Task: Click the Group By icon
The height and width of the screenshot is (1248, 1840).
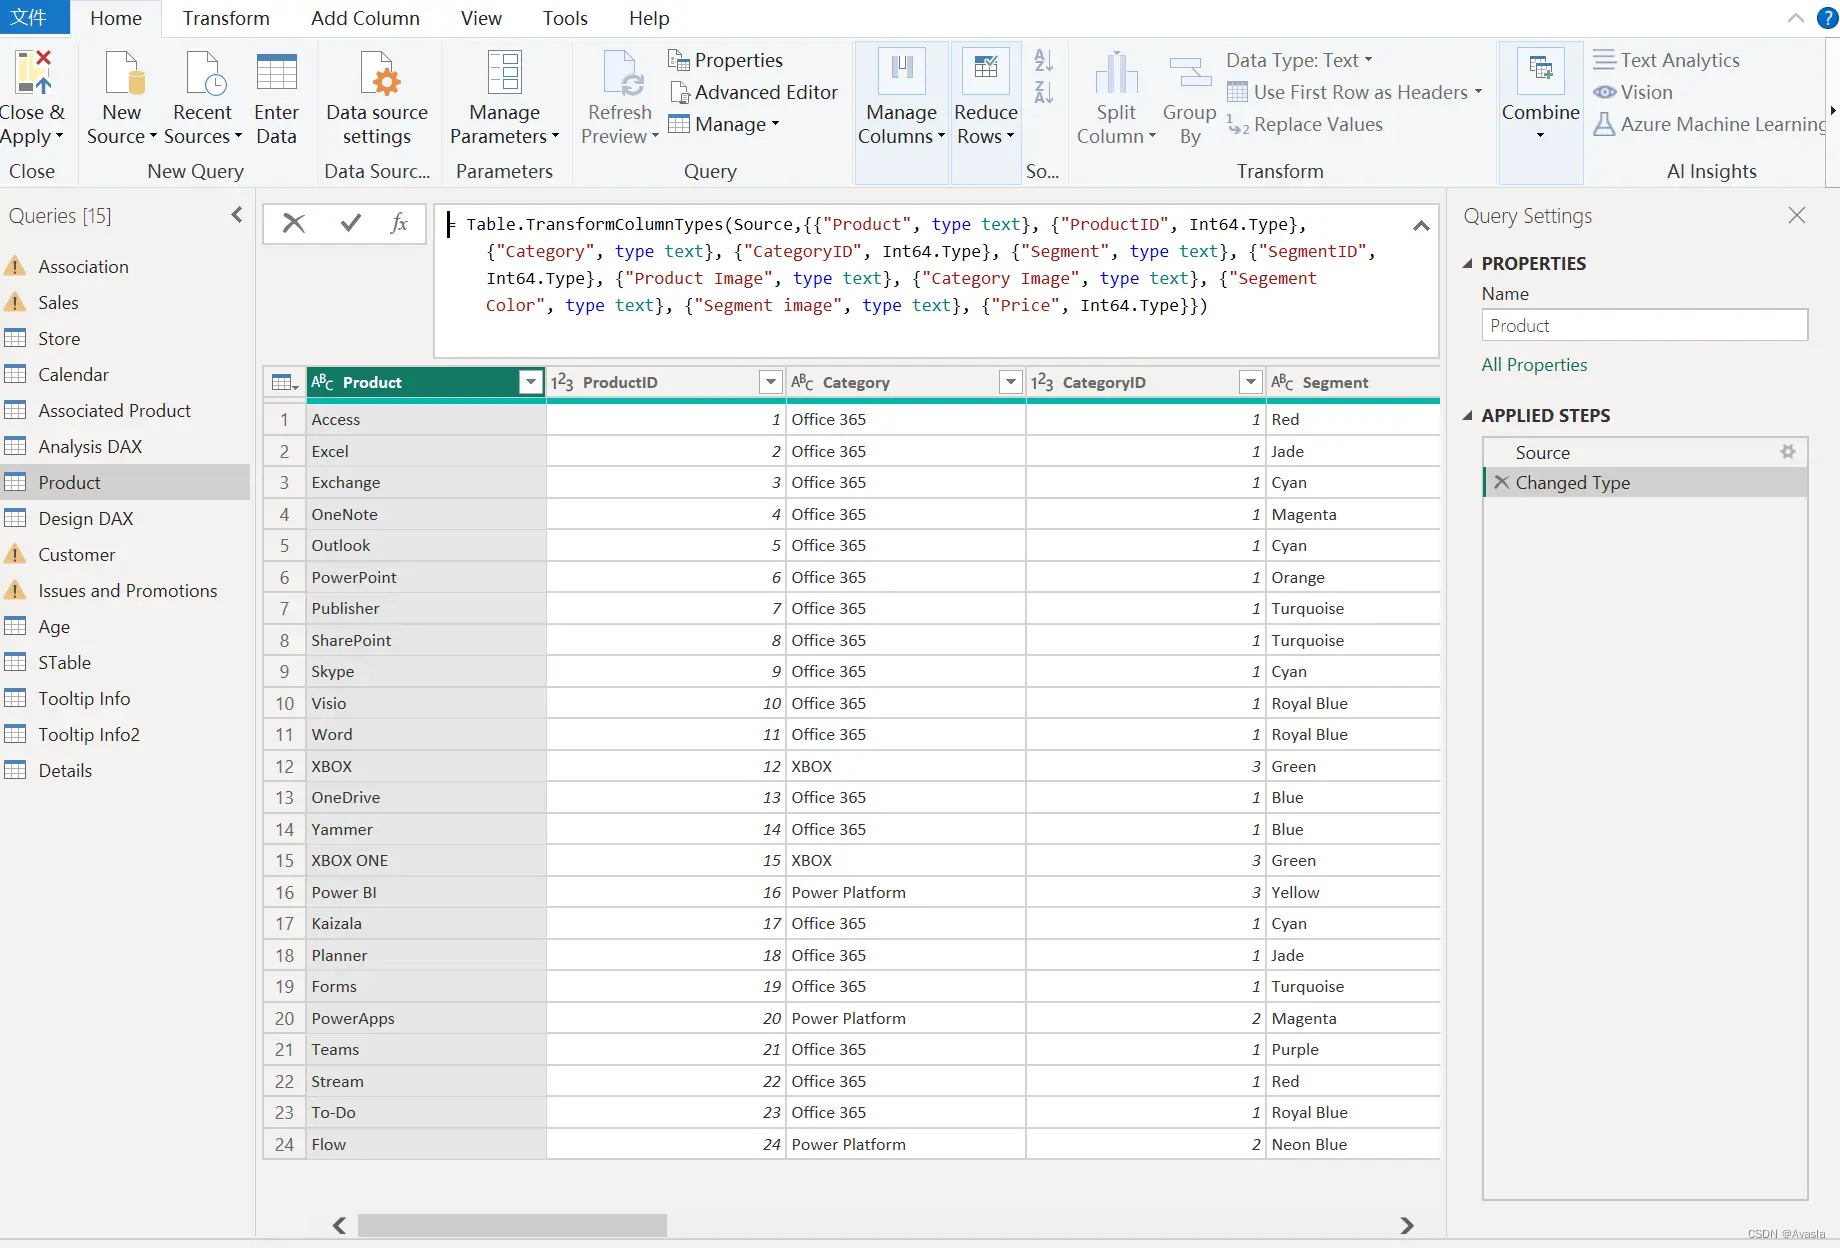Action: point(1190,72)
